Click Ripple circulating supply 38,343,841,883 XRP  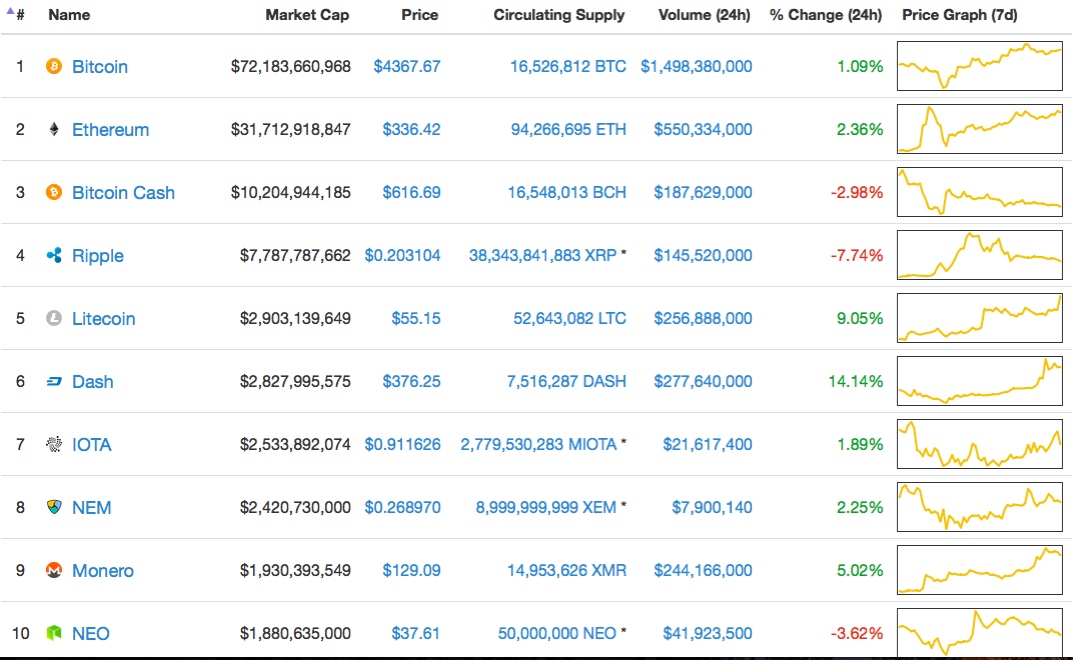tap(542, 256)
